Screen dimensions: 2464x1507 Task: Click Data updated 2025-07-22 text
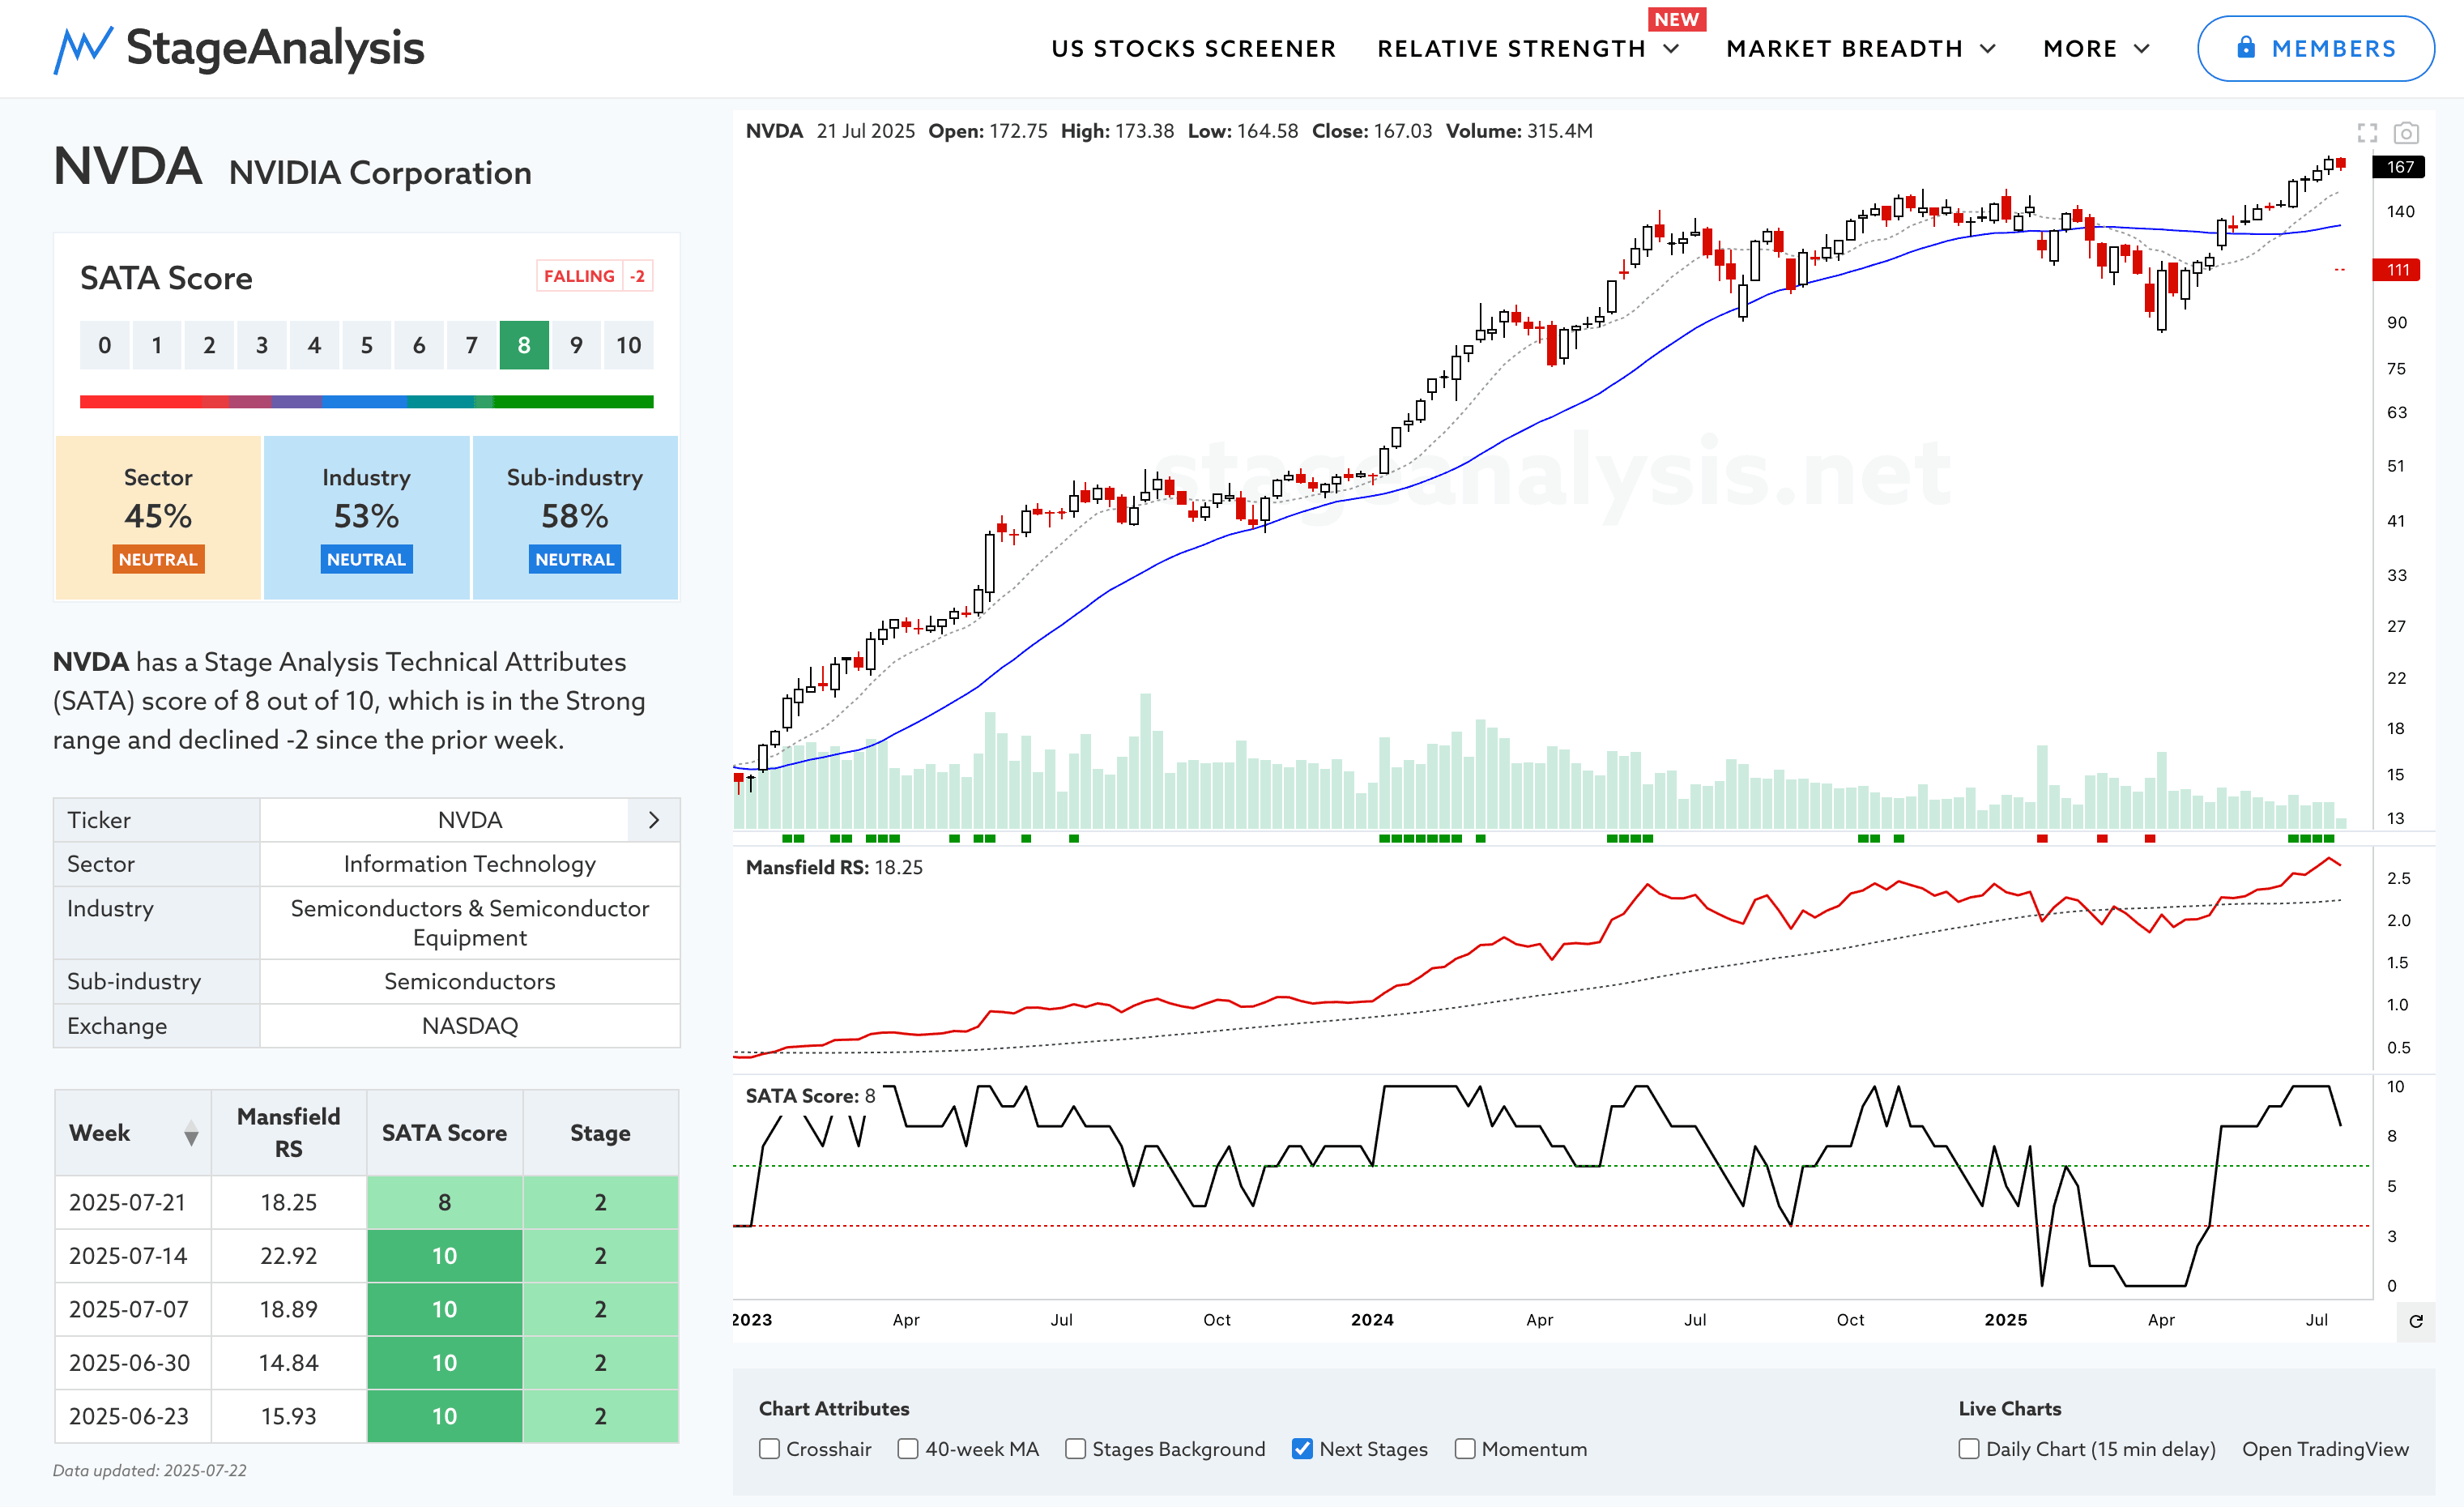(150, 1470)
